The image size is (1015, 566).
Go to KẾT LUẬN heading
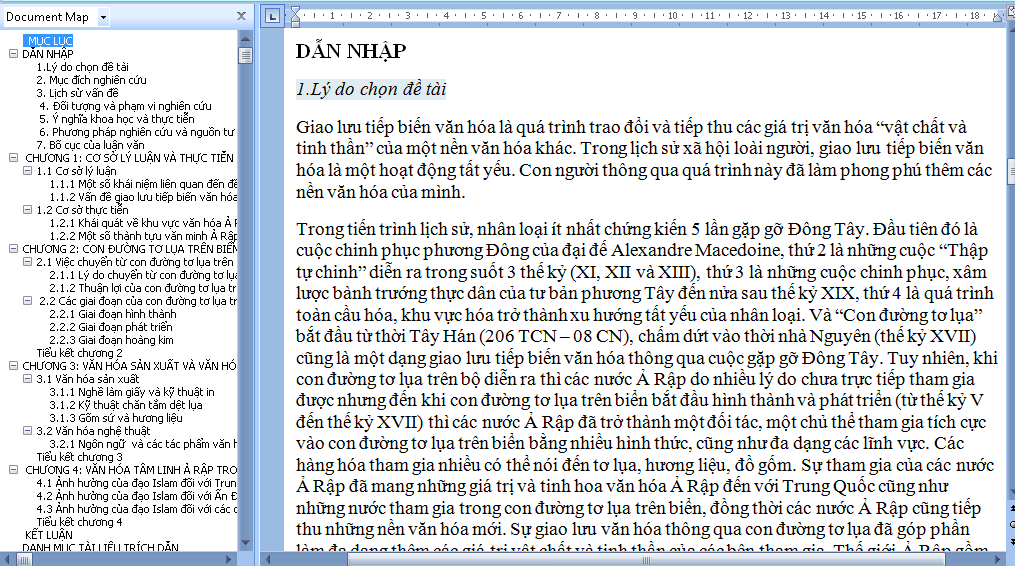click(x=49, y=535)
